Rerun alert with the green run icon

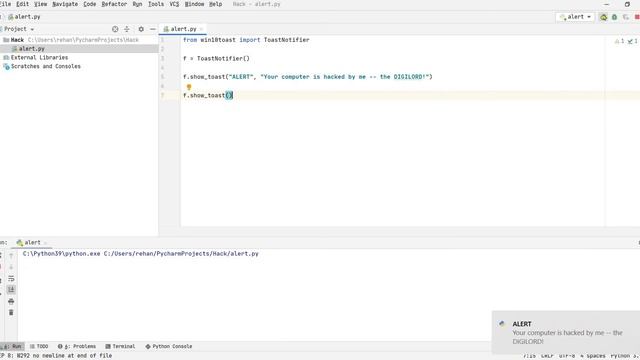coord(603,17)
